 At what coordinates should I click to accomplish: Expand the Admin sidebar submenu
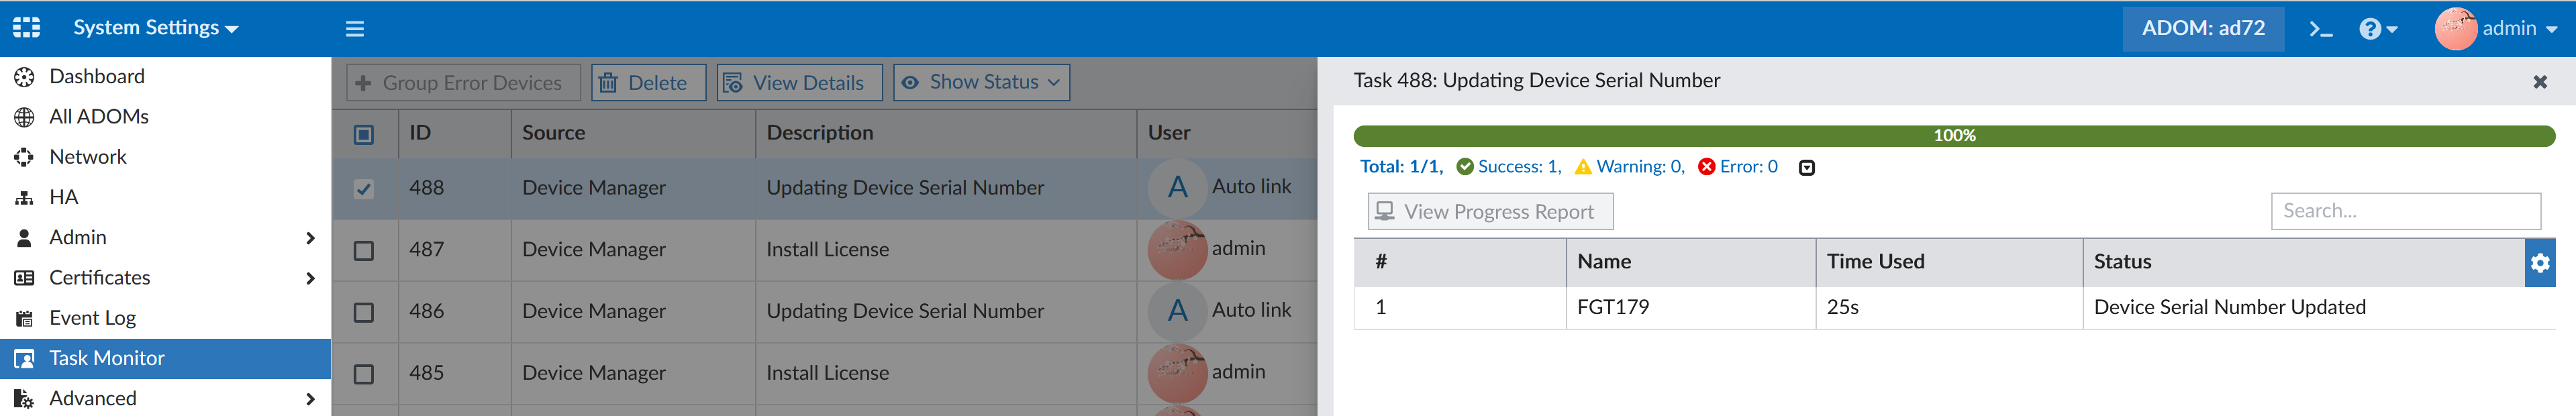(310, 238)
